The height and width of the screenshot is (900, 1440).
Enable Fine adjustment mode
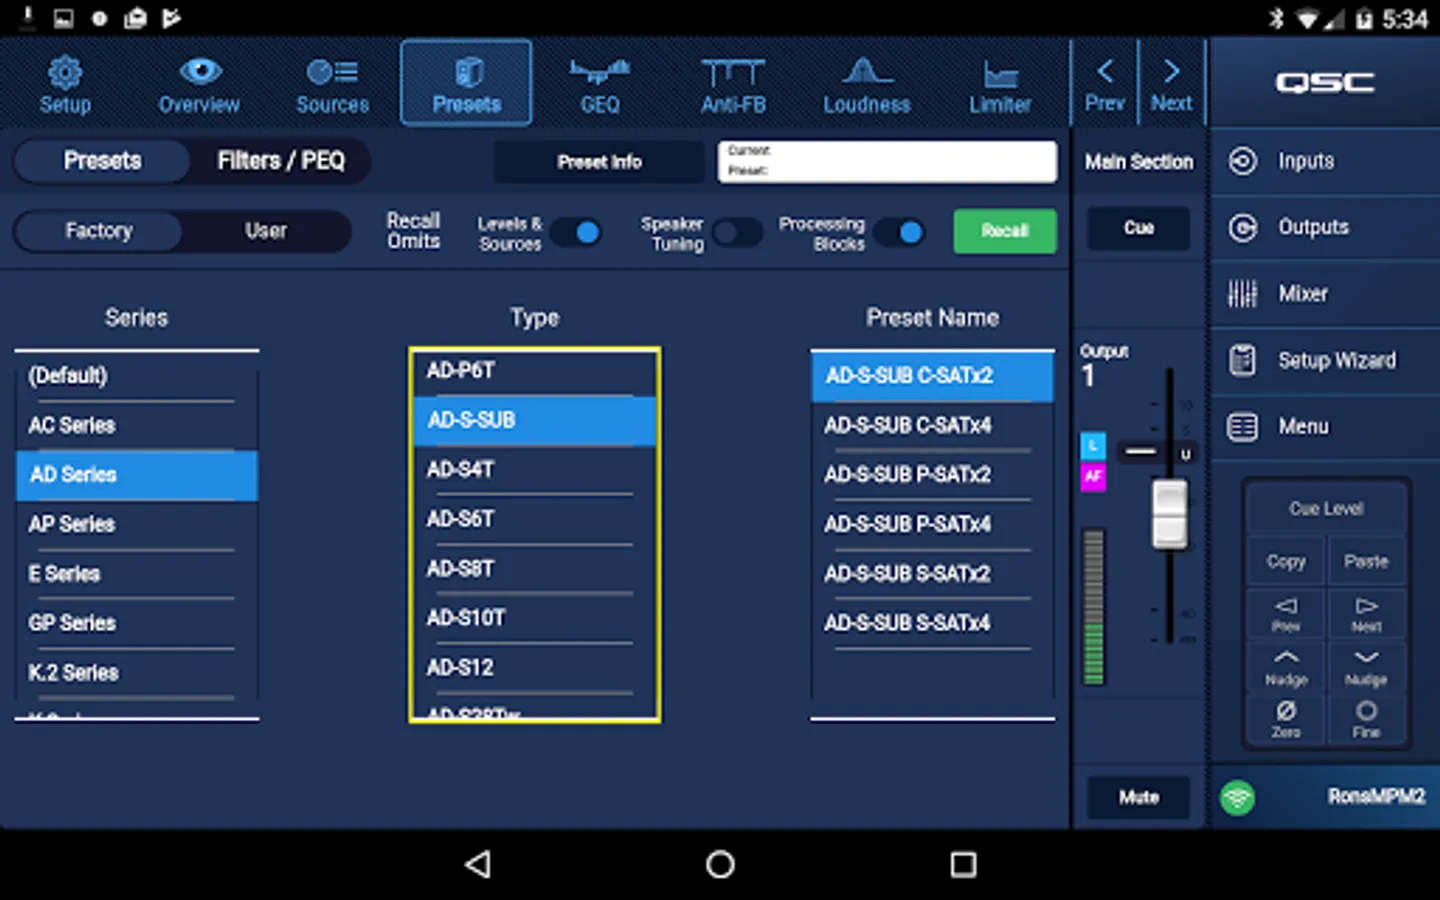tap(1366, 718)
